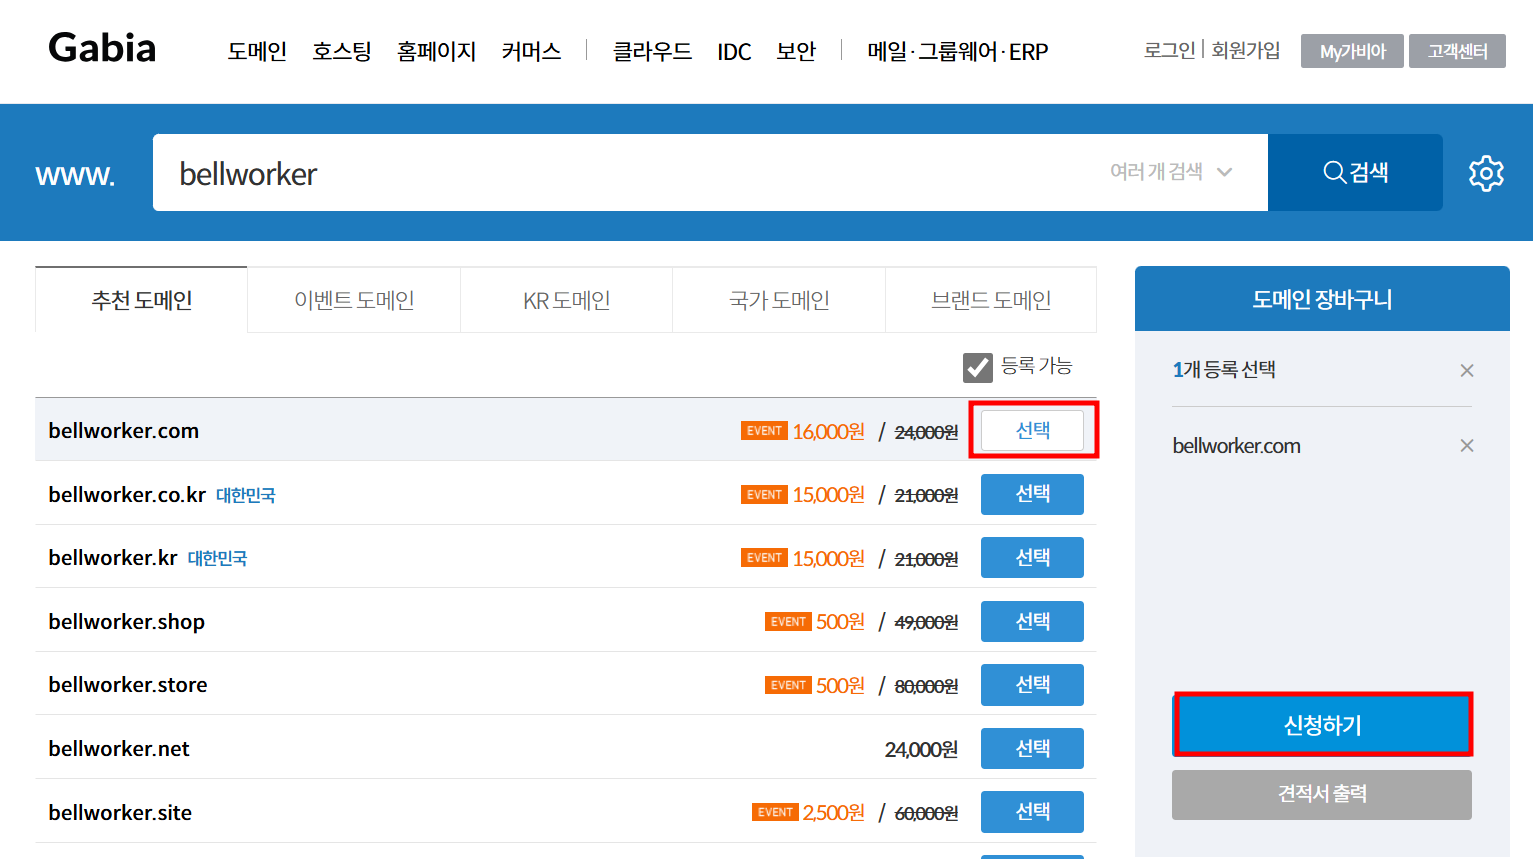The height and width of the screenshot is (859, 1533).
Task: Open the 클라우드 menu
Action: pyautogui.click(x=652, y=51)
